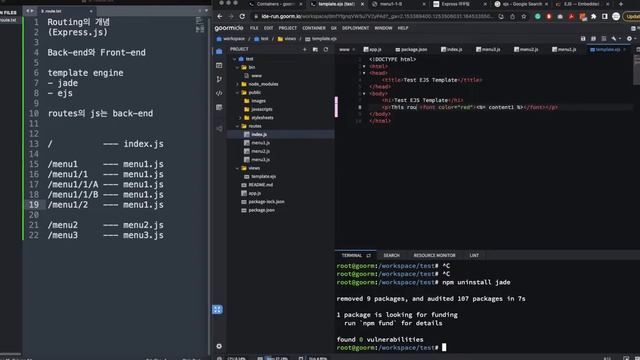This screenshot has height=360, width=640.
Task: Open the browser profile avatar
Action: 616,16
